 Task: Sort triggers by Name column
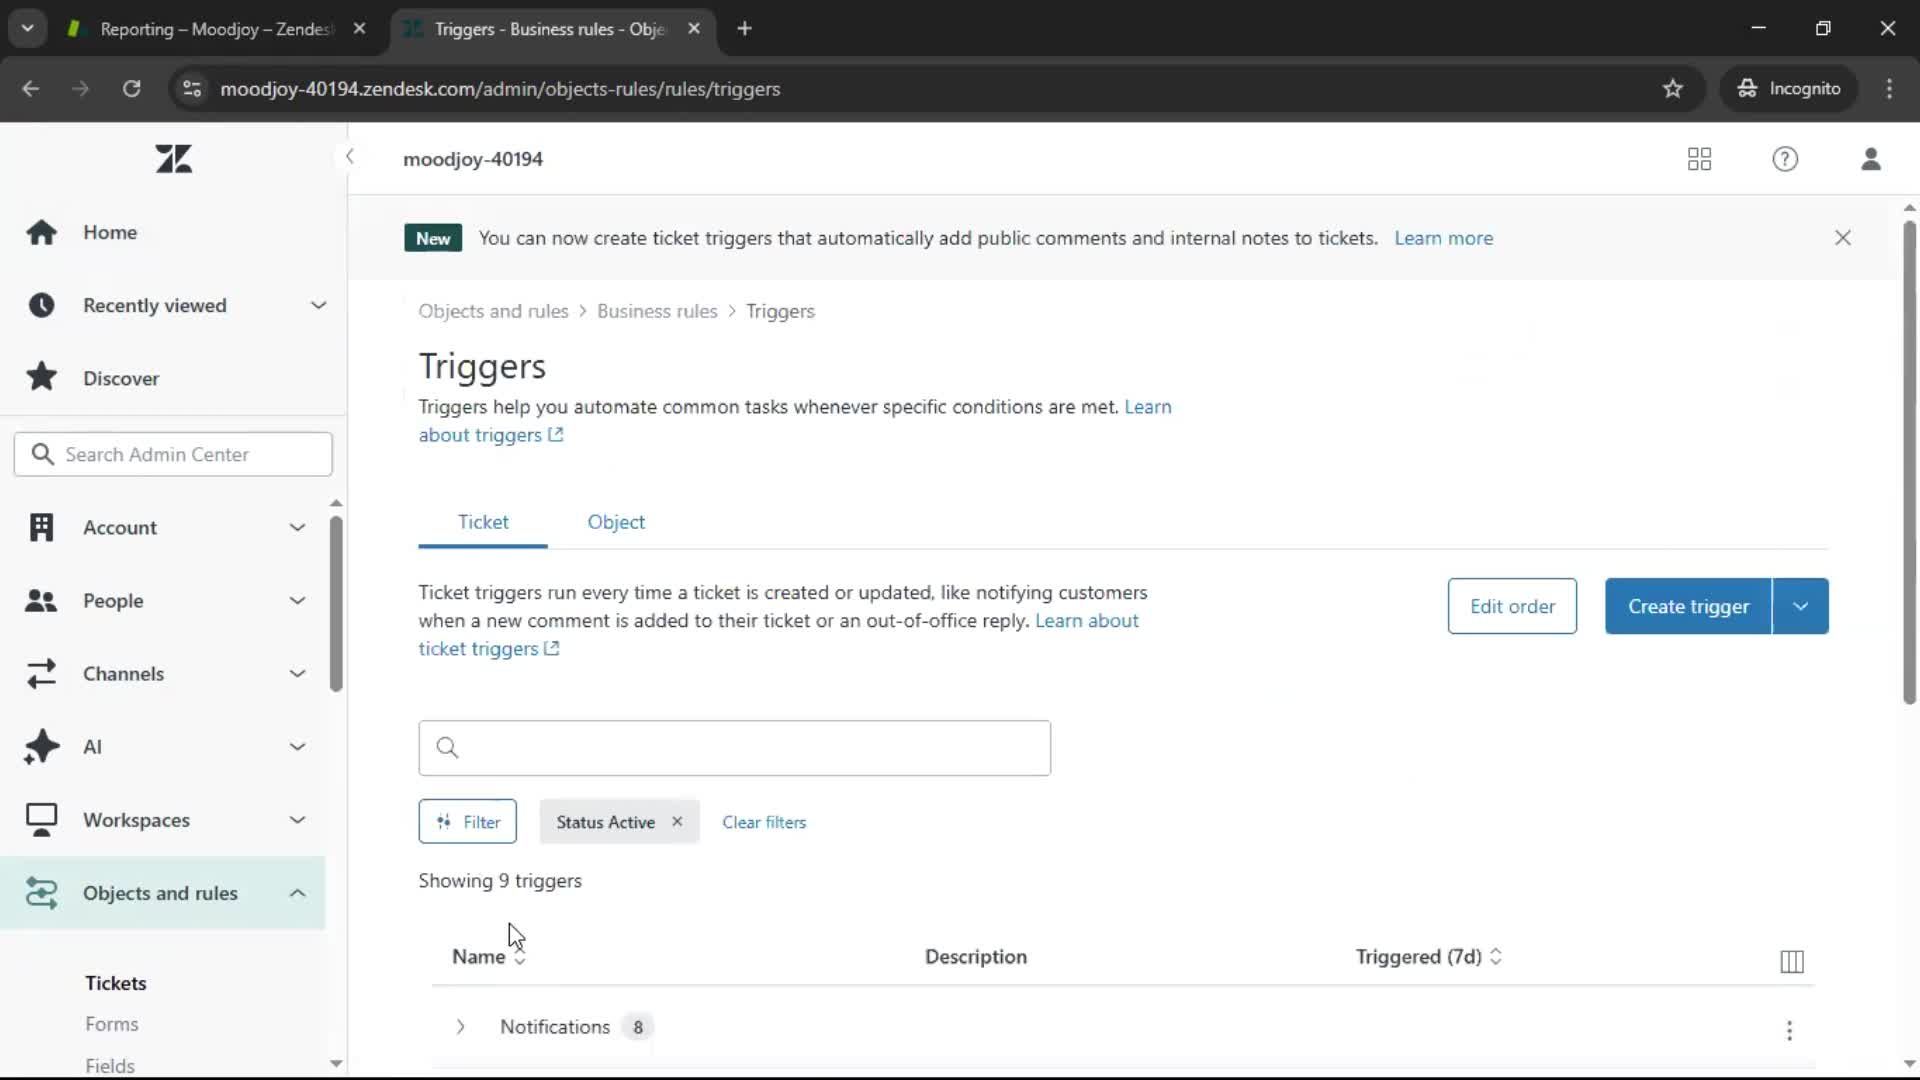pyautogui.click(x=488, y=957)
